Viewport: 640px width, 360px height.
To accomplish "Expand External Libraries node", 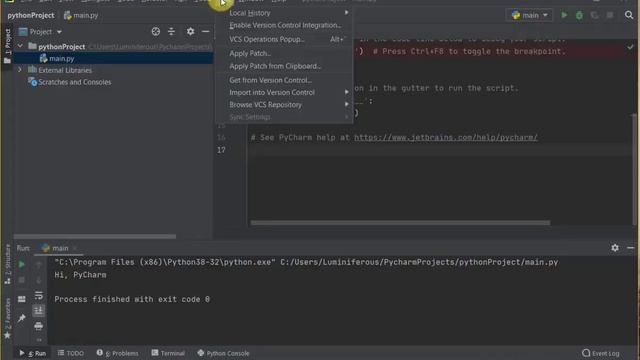I will pyautogui.click(x=20, y=70).
